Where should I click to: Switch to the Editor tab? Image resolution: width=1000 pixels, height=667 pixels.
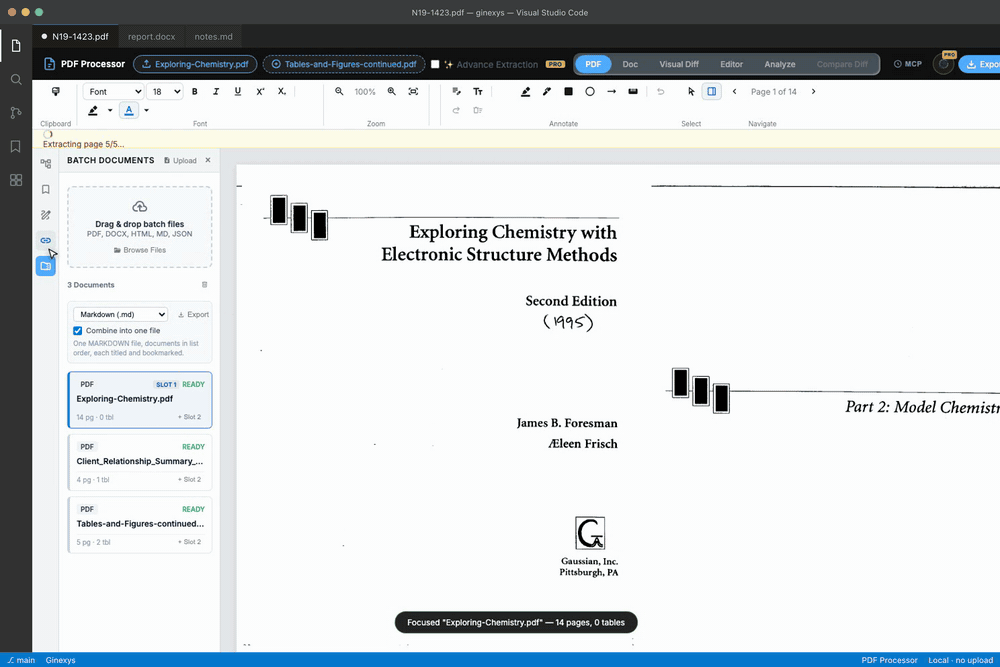pos(732,64)
